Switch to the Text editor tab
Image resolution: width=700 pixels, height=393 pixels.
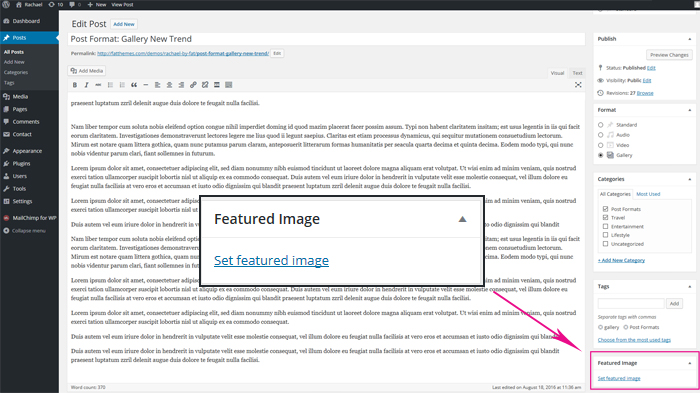coord(577,73)
